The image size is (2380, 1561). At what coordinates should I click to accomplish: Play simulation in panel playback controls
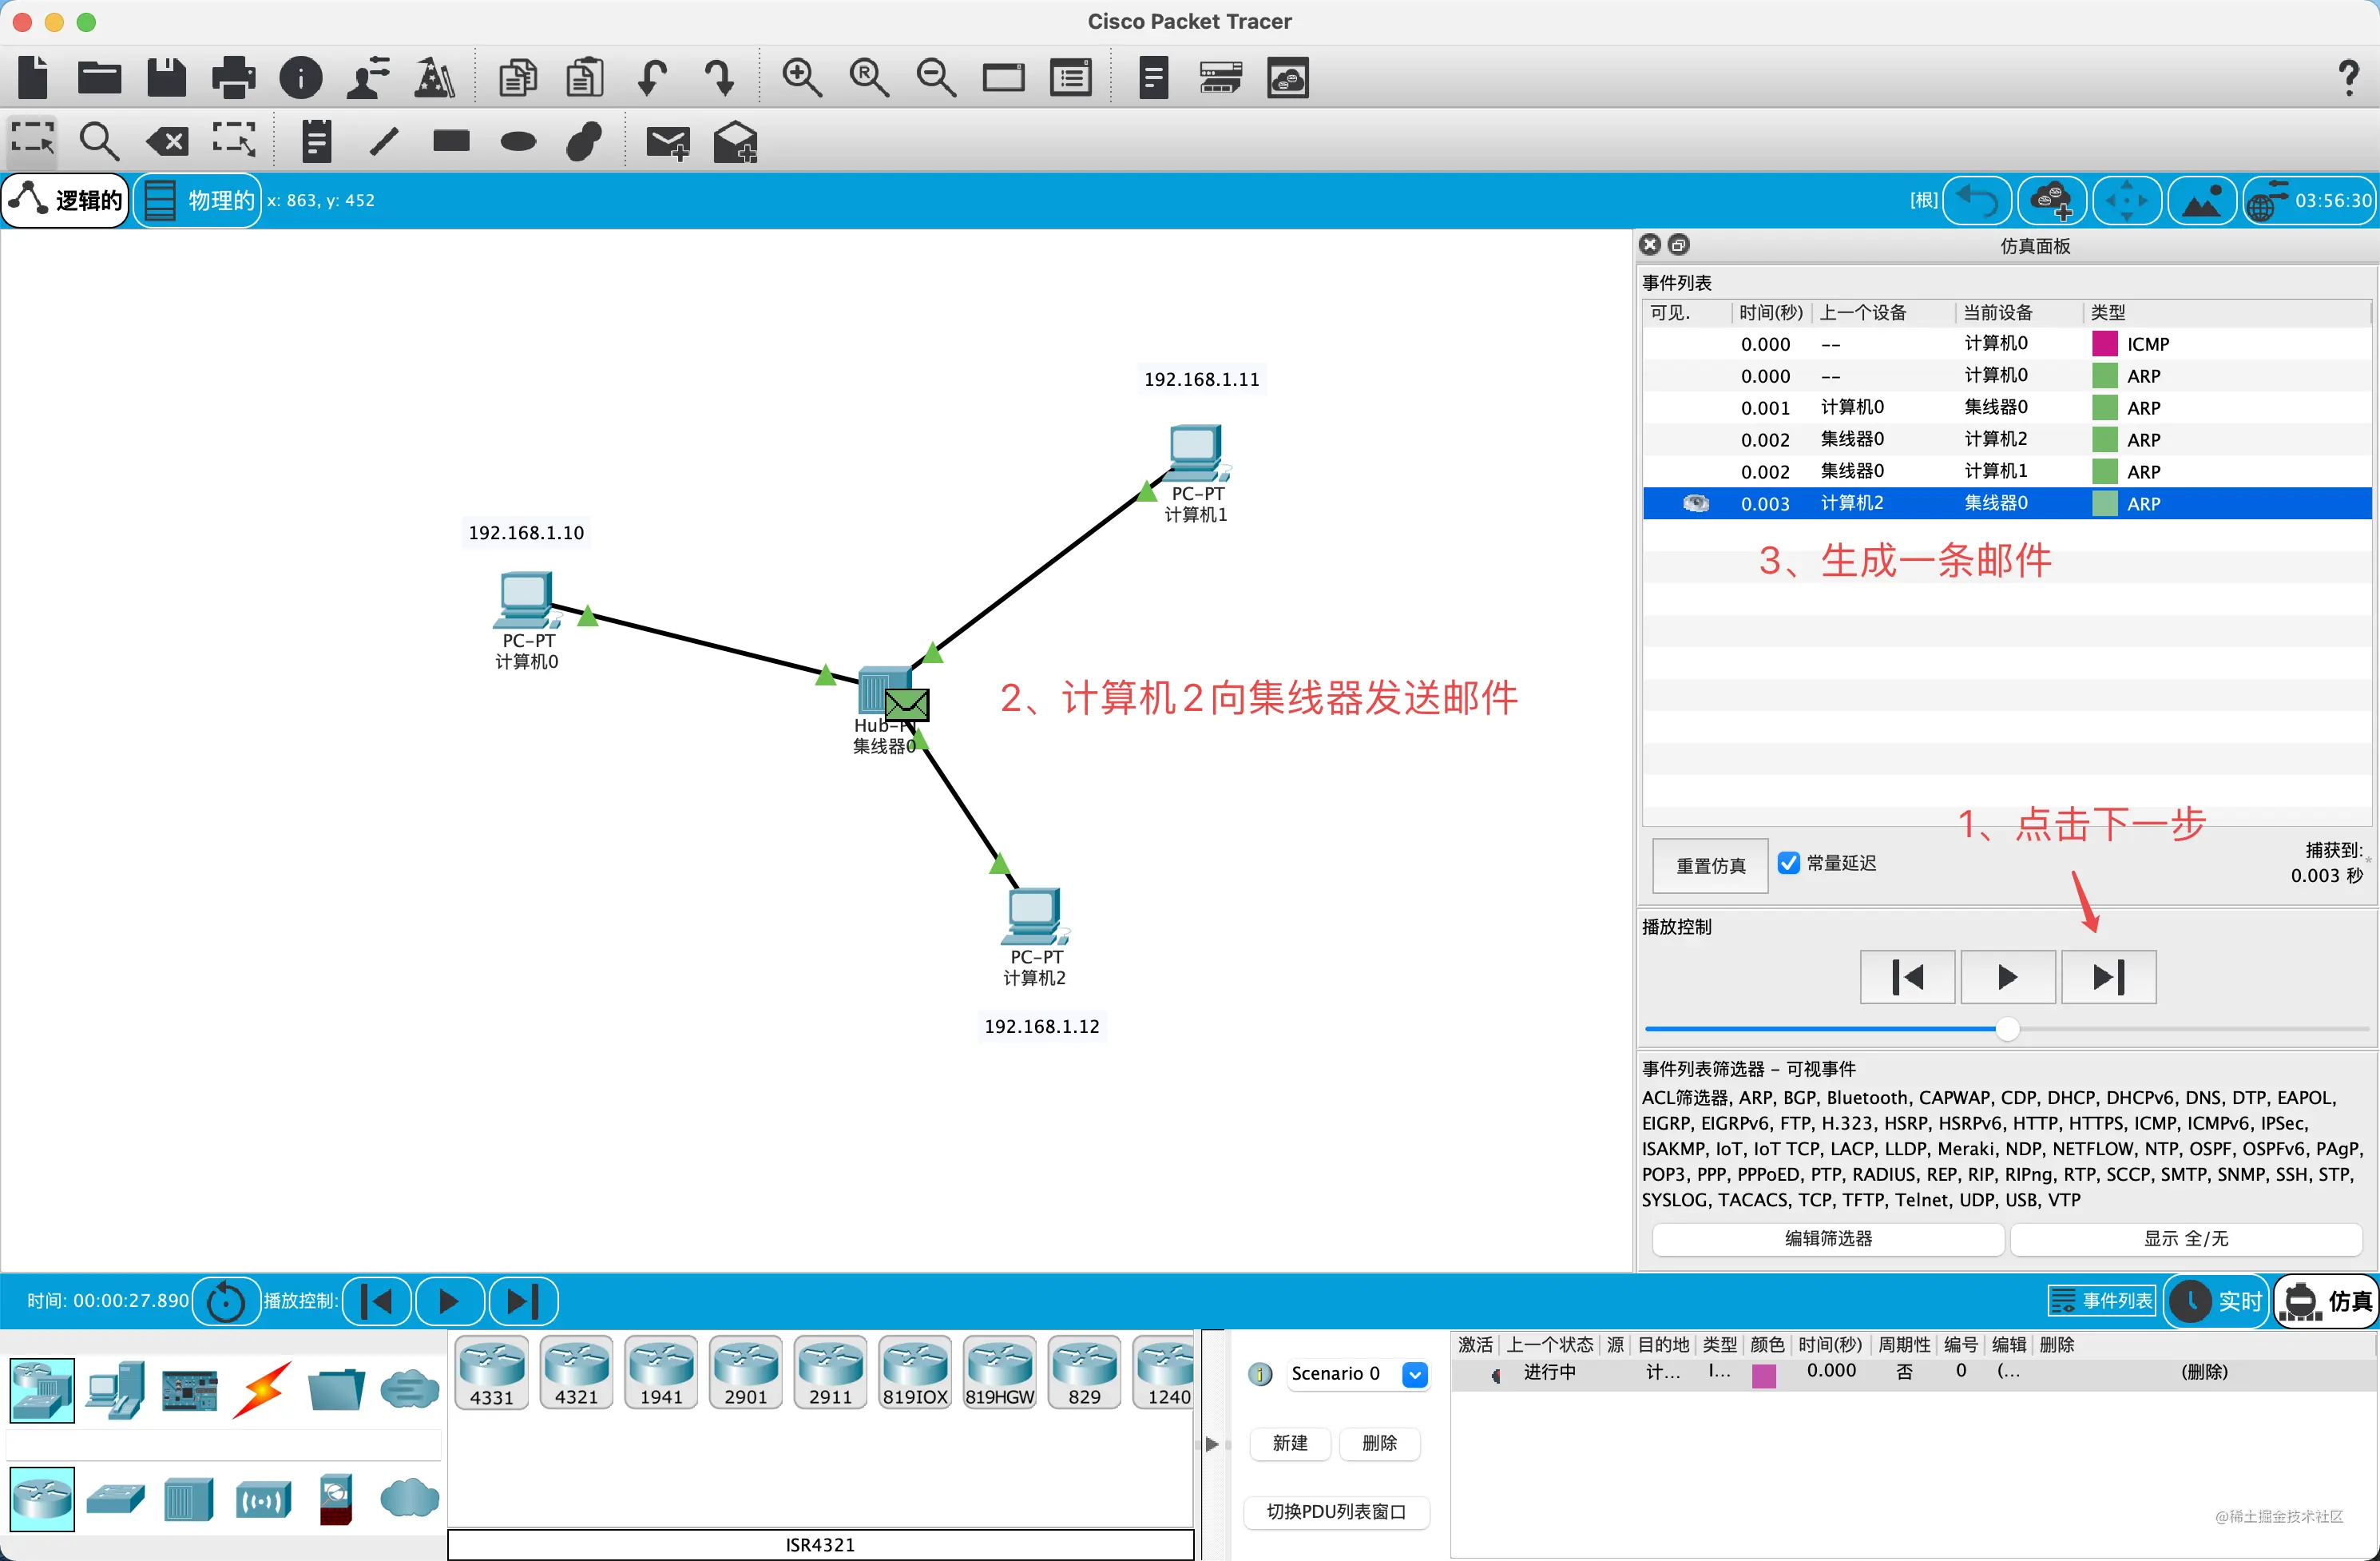point(2007,976)
